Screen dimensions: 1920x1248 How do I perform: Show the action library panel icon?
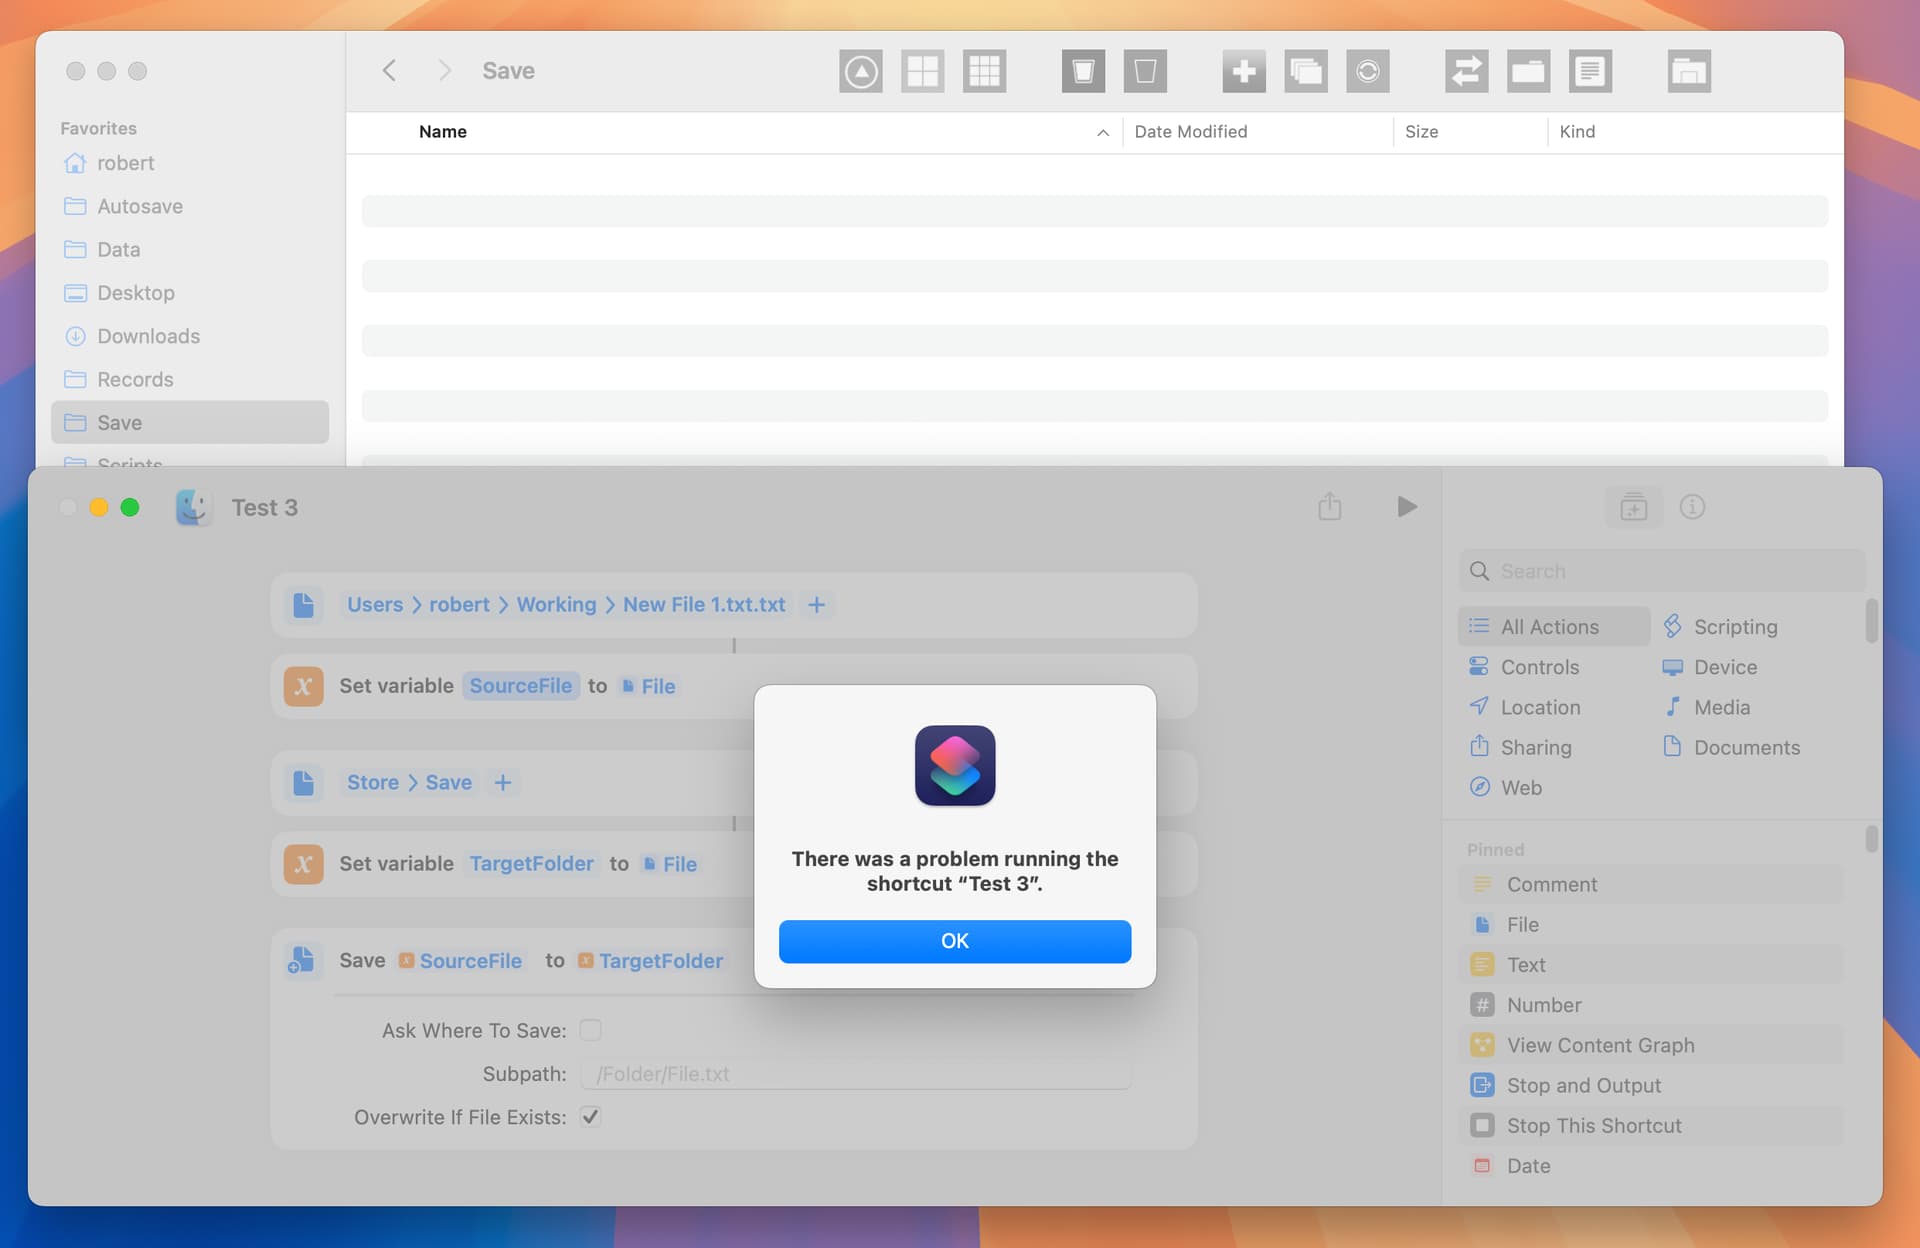pyautogui.click(x=1633, y=507)
